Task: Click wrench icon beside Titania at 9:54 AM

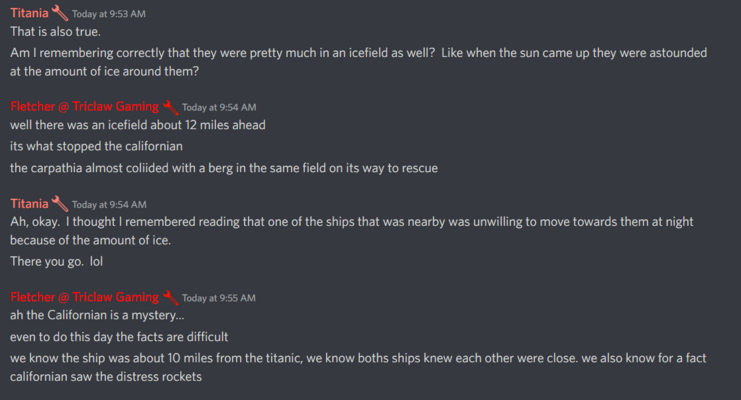Action: [60, 204]
